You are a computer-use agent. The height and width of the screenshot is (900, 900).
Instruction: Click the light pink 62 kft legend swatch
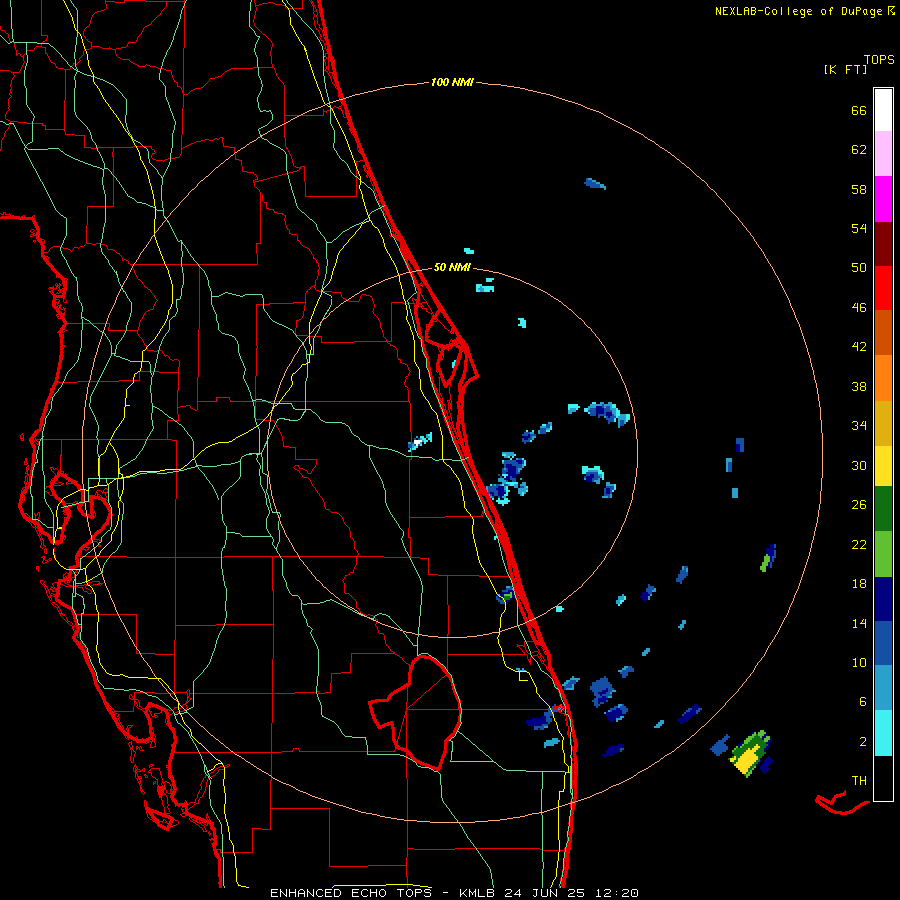883,153
